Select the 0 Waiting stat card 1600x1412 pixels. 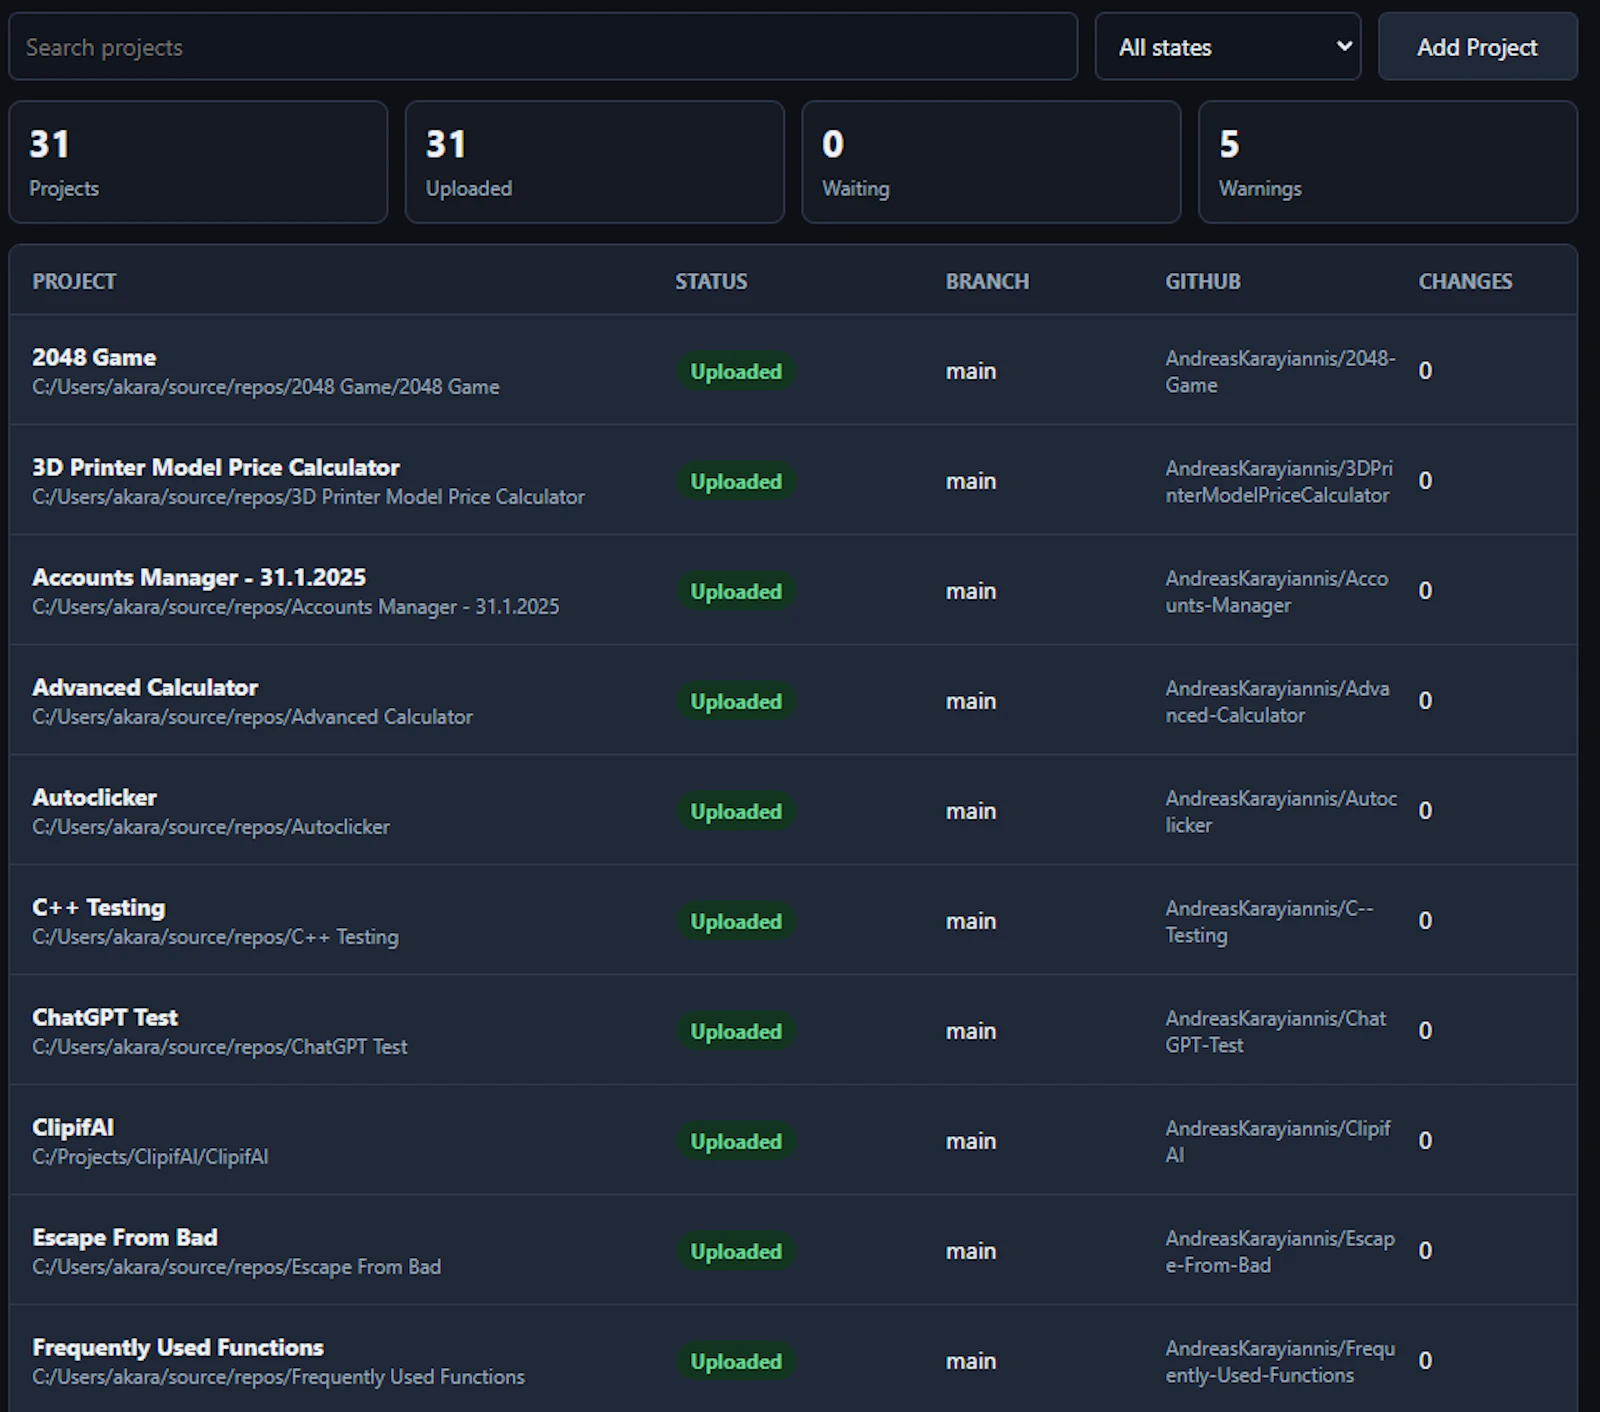click(x=991, y=162)
